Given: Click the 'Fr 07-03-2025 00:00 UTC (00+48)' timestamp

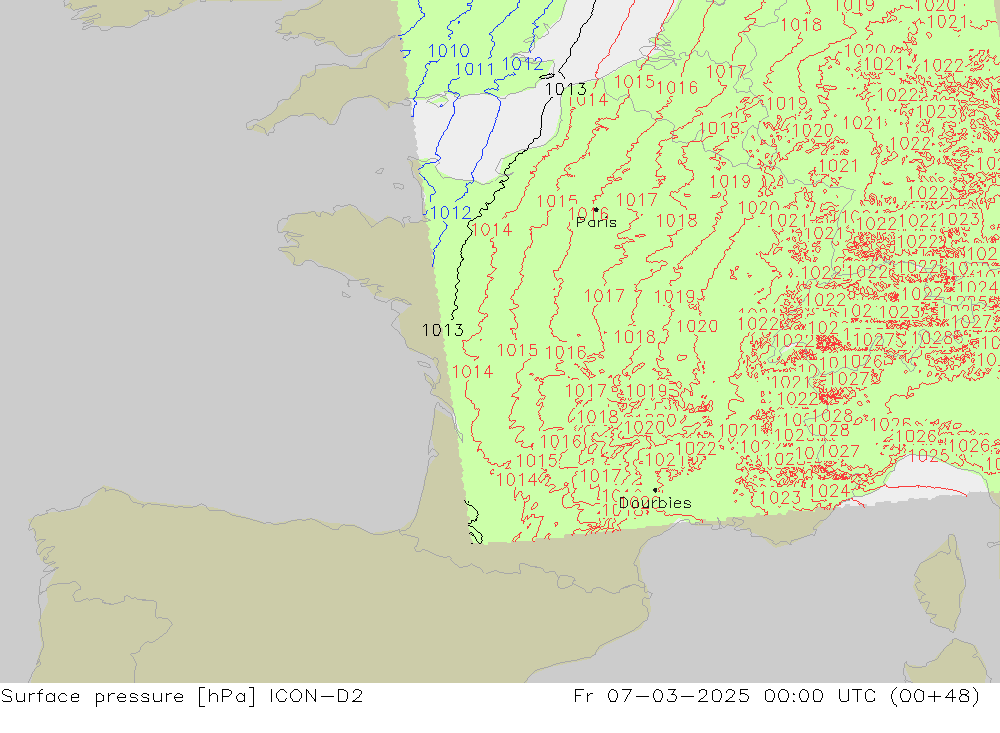Looking at the screenshot, I should tap(776, 695).
